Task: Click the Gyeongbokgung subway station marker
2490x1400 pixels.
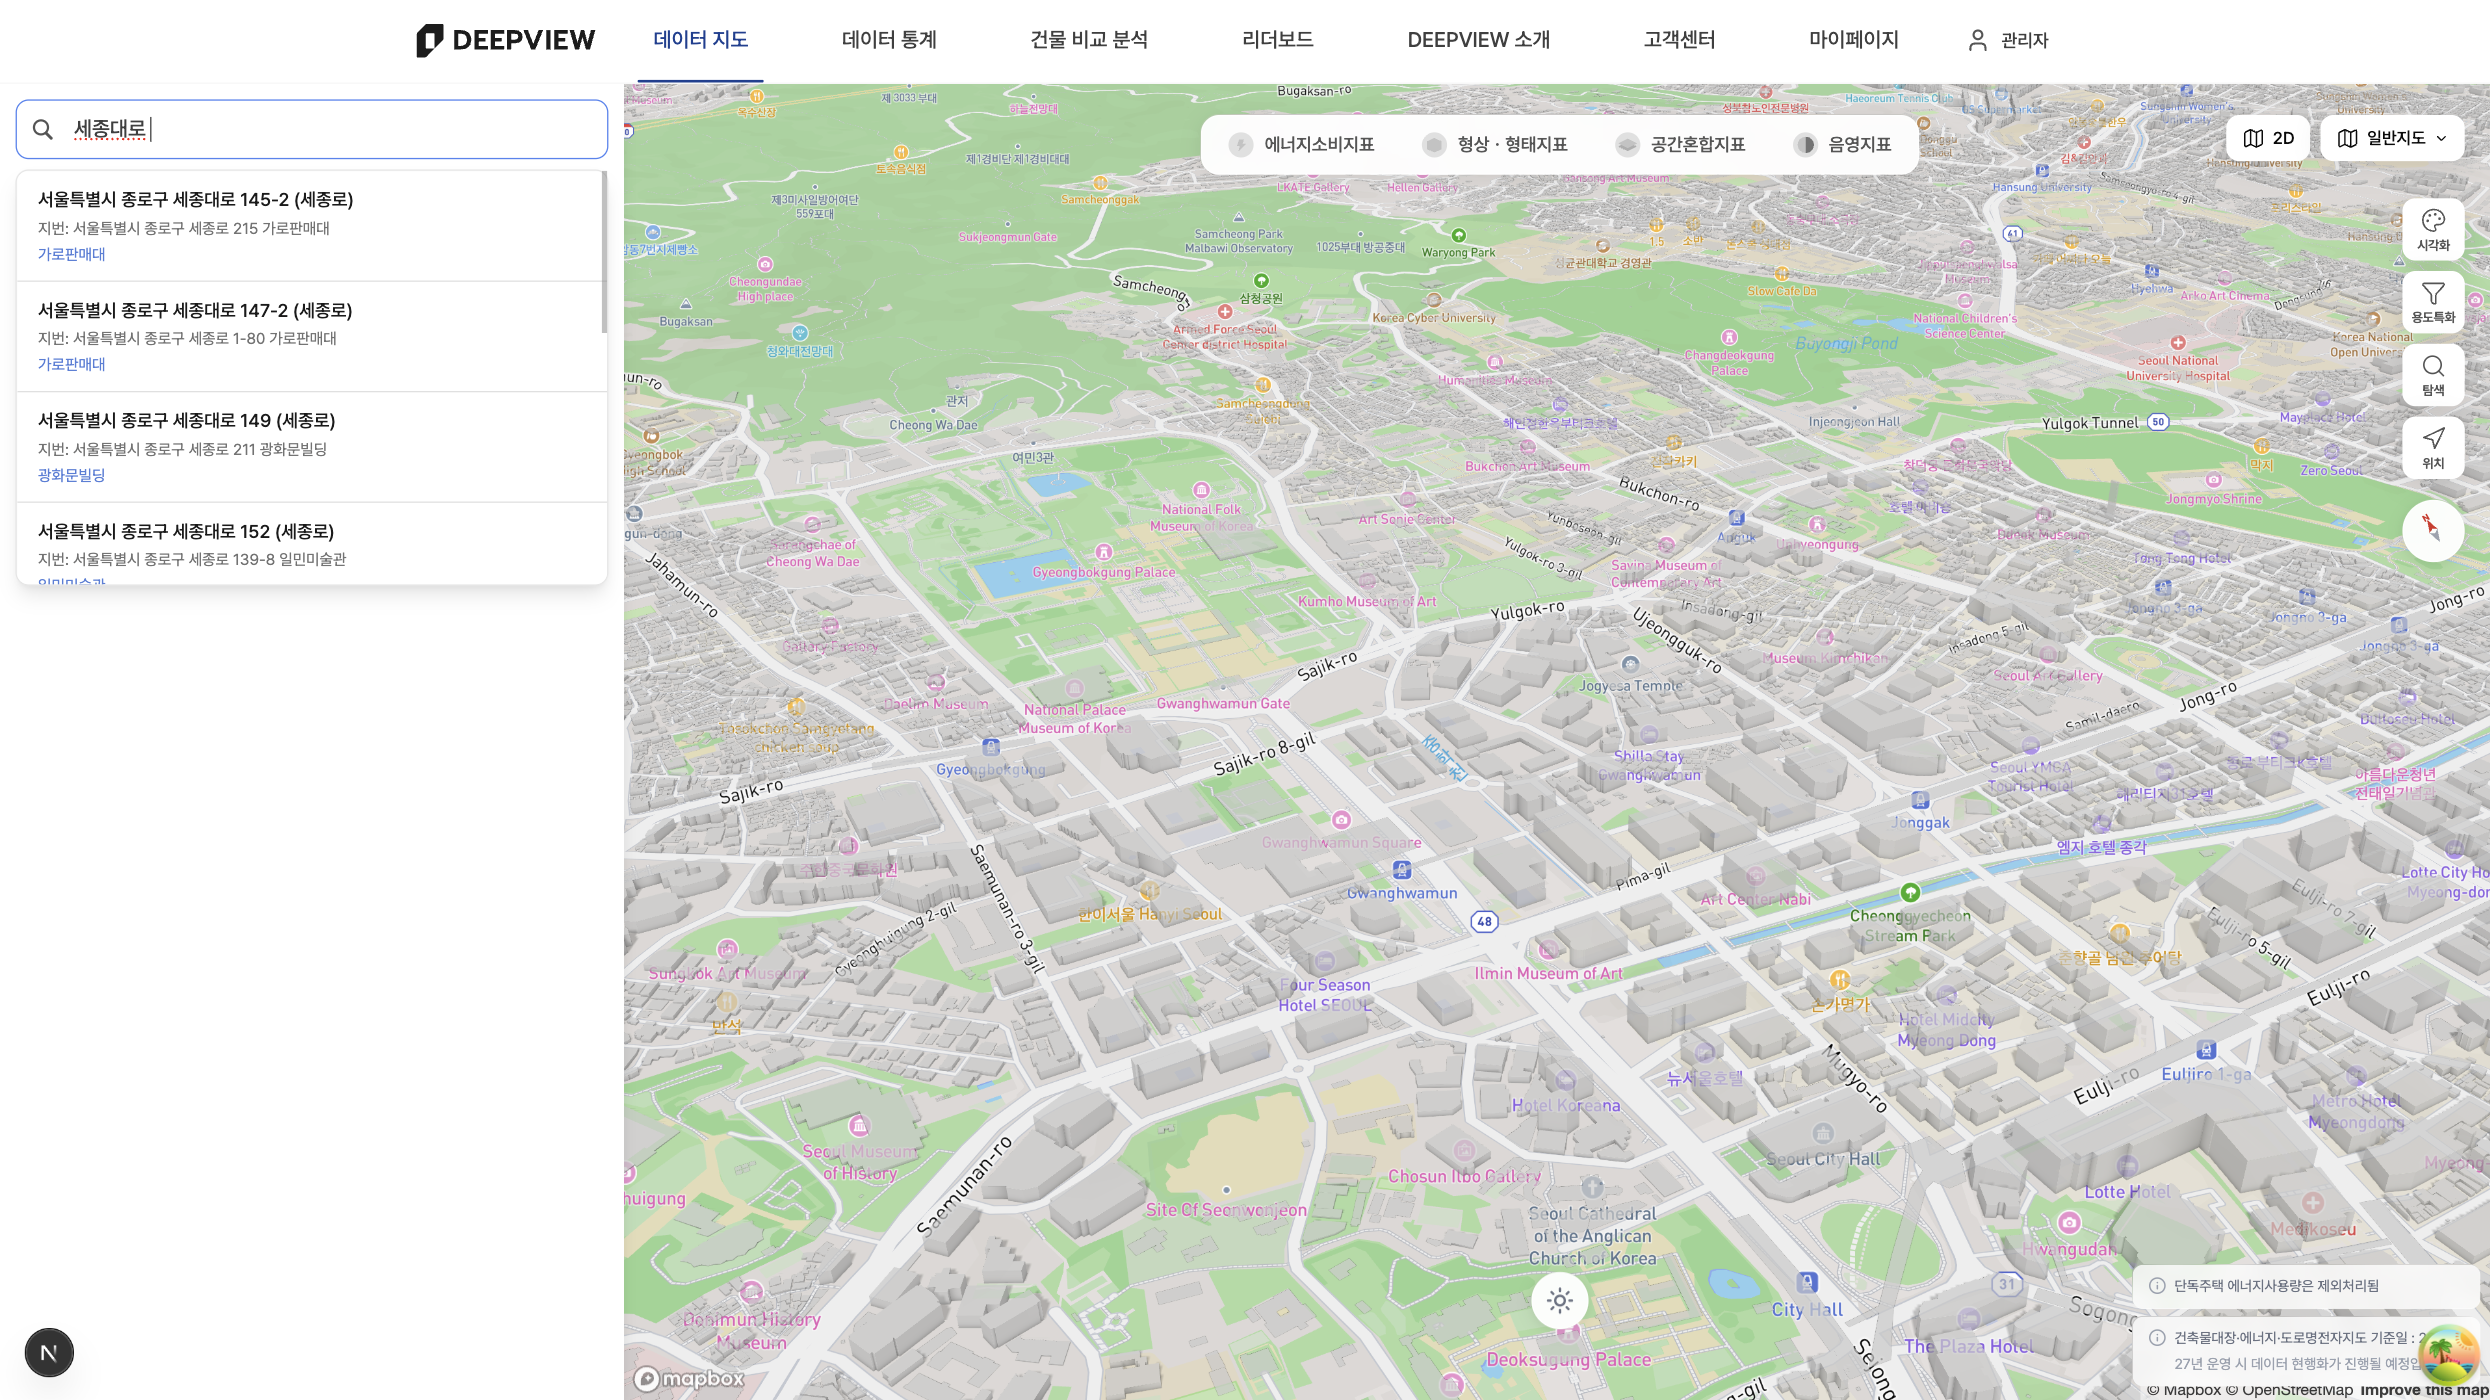Action: 990,747
